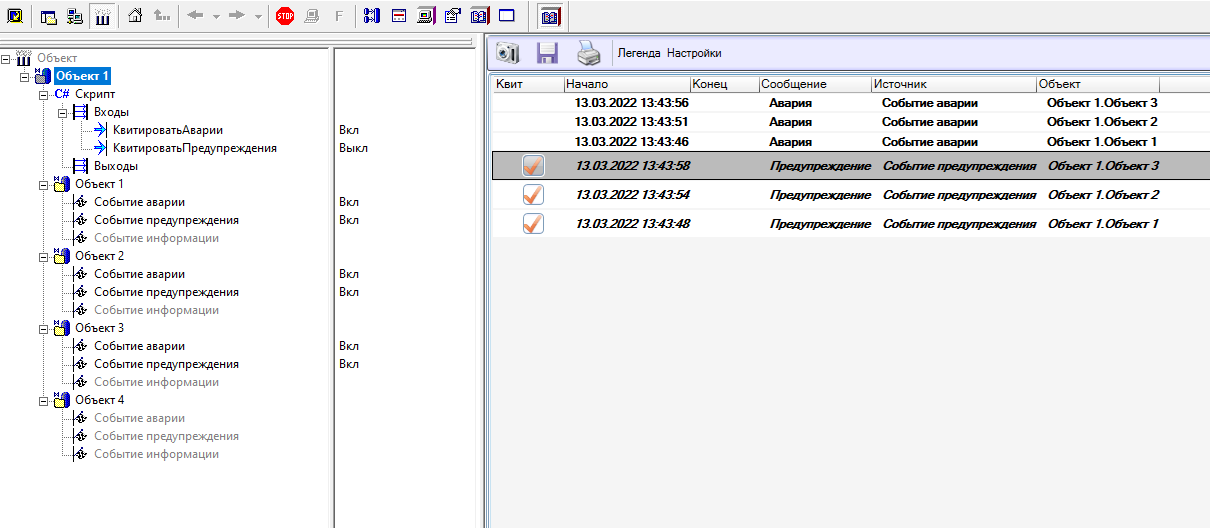The width and height of the screenshot is (1210, 528).
Task: Click the yellow monitor icon in toolbar
Action: click(15, 16)
